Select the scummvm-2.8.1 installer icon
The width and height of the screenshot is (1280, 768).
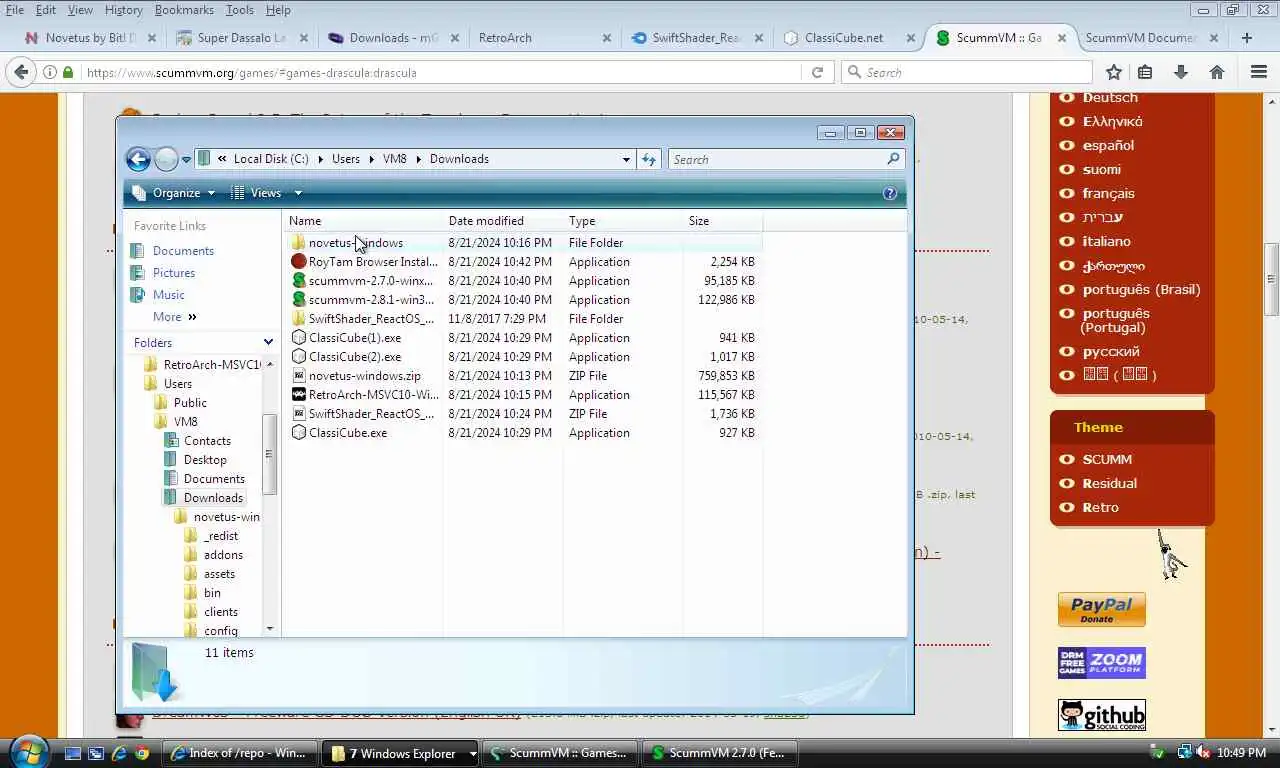pyautogui.click(x=298, y=300)
